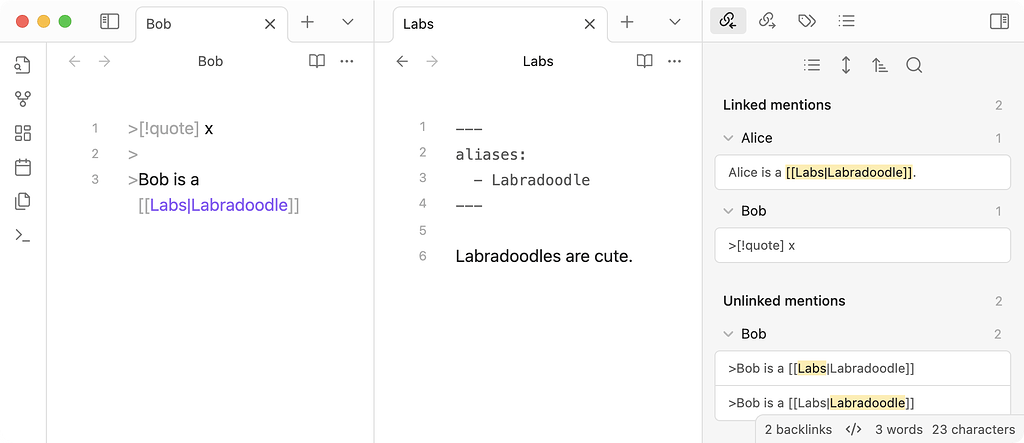Collapse Bob under Unlinked mentions
Image resolution: width=1024 pixels, height=443 pixels.
[x=728, y=334]
